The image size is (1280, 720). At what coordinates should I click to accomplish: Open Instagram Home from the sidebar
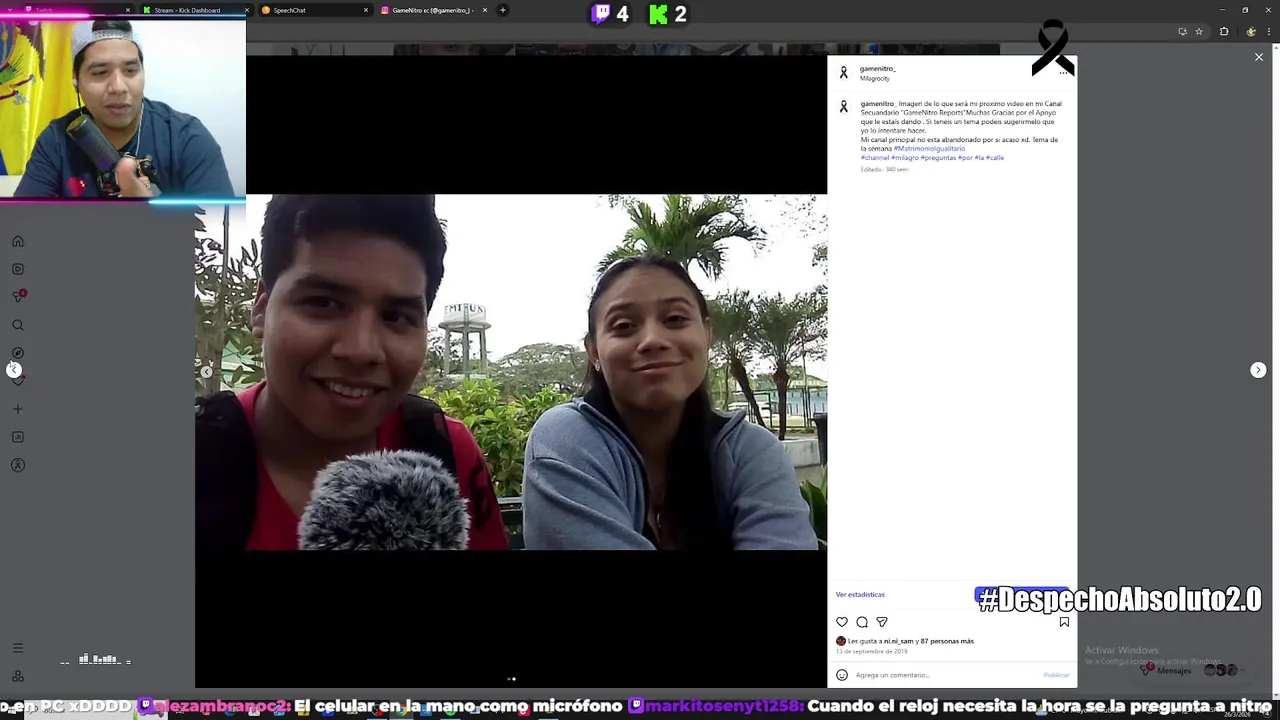click(x=18, y=241)
